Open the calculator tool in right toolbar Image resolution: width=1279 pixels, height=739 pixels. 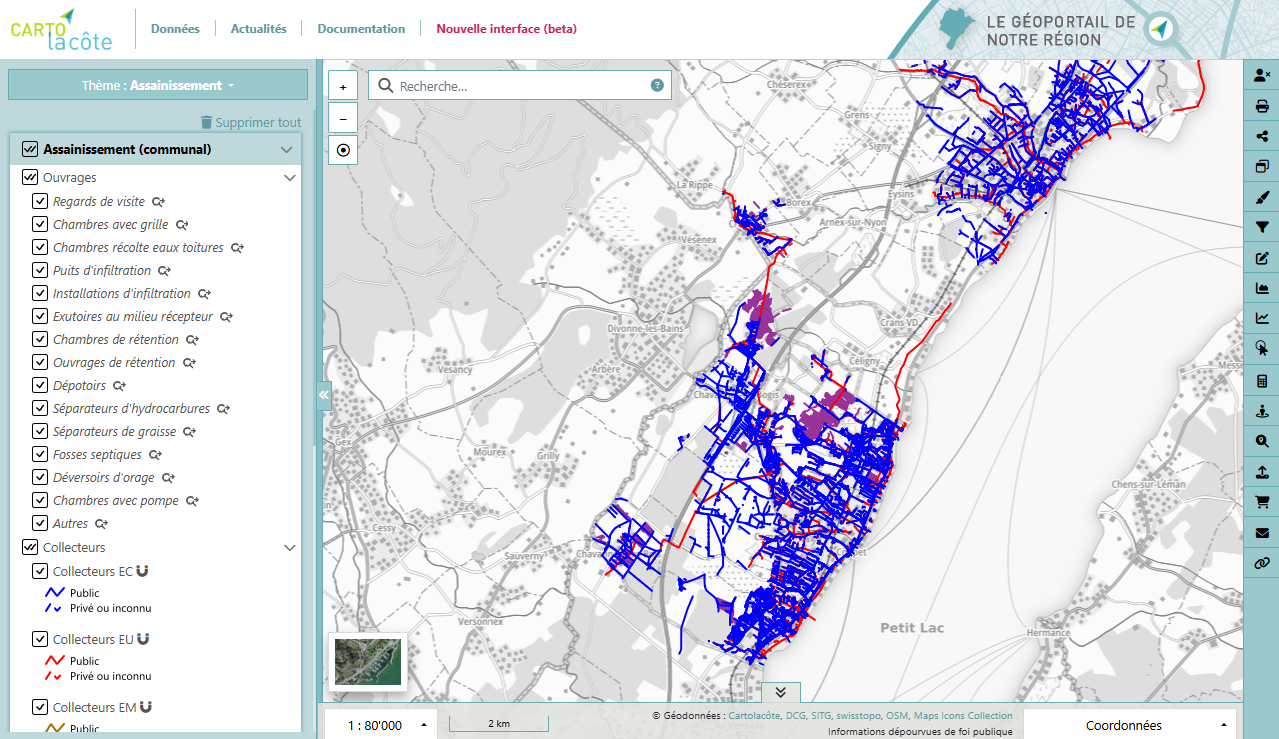click(1262, 380)
